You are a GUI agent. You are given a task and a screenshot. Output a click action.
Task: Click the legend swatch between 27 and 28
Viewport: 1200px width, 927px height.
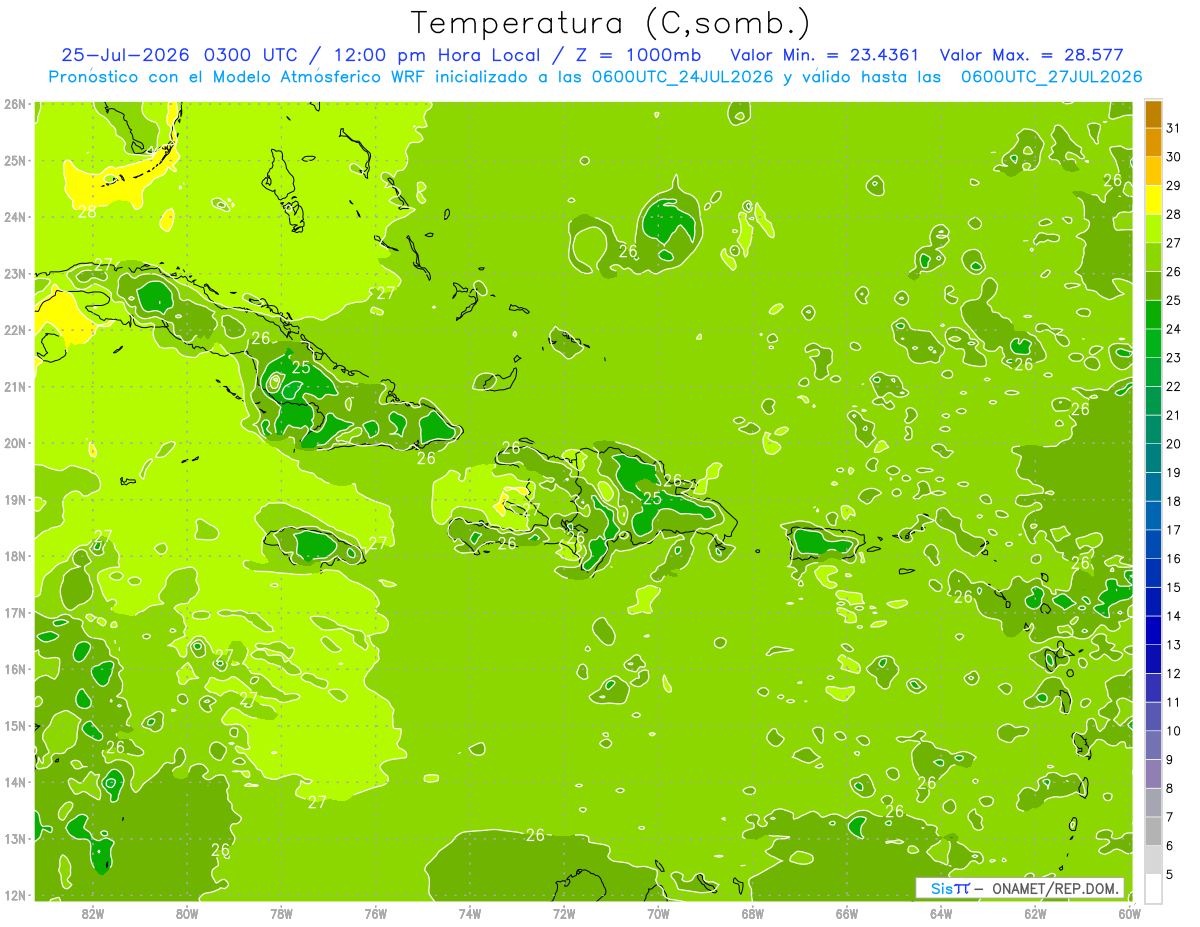point(1153,229)
